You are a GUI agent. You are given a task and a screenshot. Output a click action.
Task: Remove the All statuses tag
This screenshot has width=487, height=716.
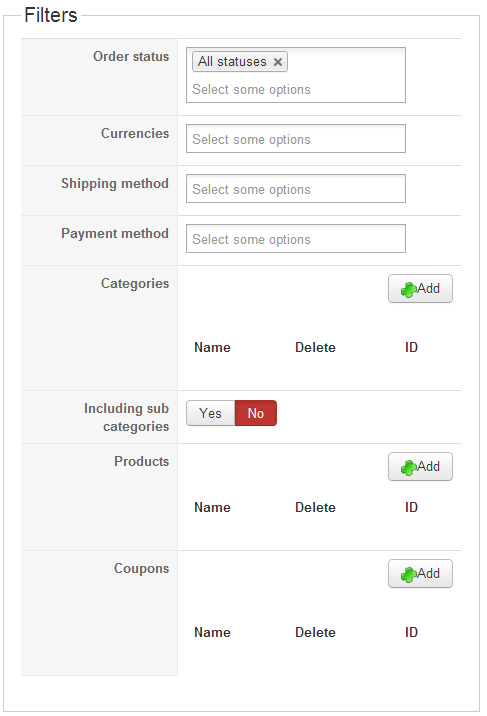point(278,62)
